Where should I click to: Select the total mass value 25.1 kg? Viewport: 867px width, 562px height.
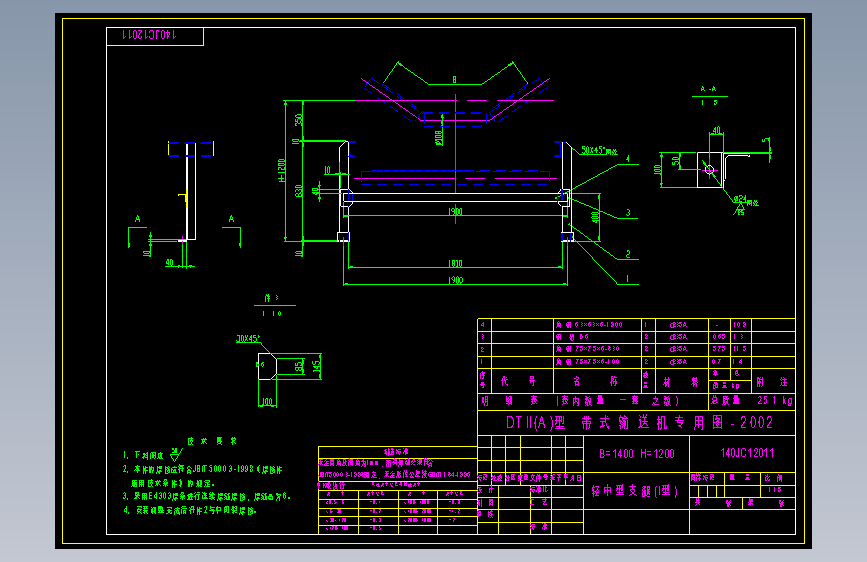coord(775,400)
